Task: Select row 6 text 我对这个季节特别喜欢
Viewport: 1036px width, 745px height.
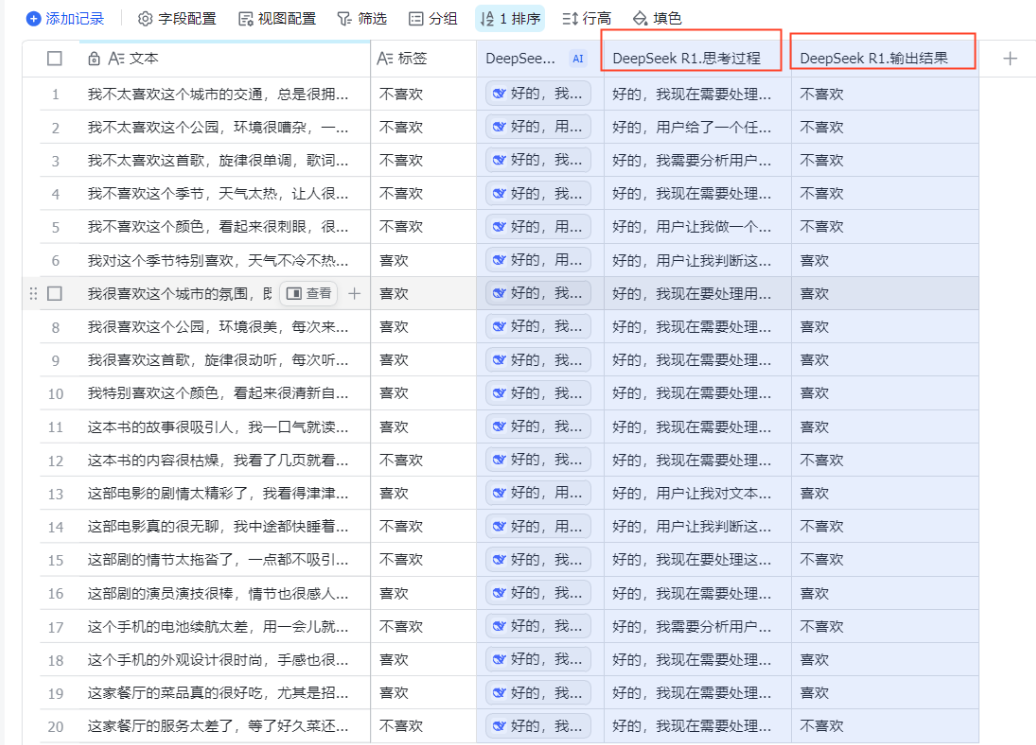Action: pos(218,260)
